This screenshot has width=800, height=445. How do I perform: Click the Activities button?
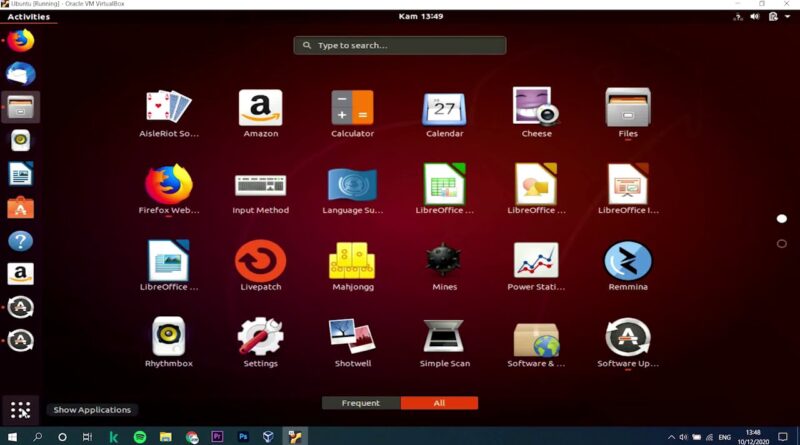coord(29,17)
